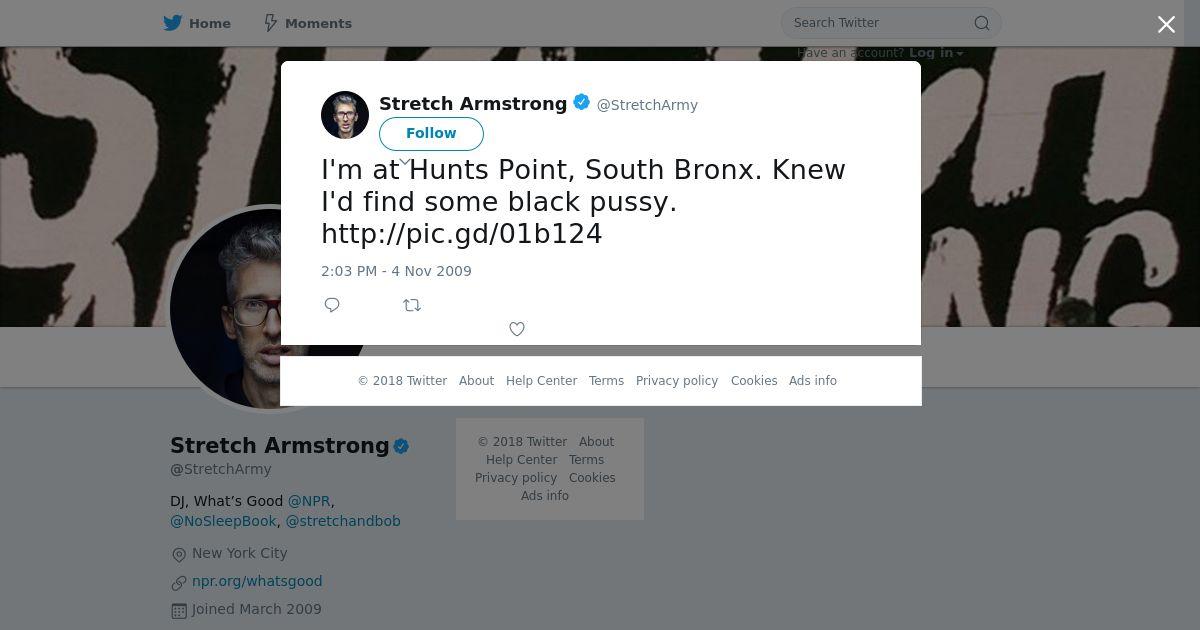Image resolution: width=1200 pixels, height=630 pixels.
Task: Click into Search Twitter field
Action: pyautogui.click(x=880, y=23)
